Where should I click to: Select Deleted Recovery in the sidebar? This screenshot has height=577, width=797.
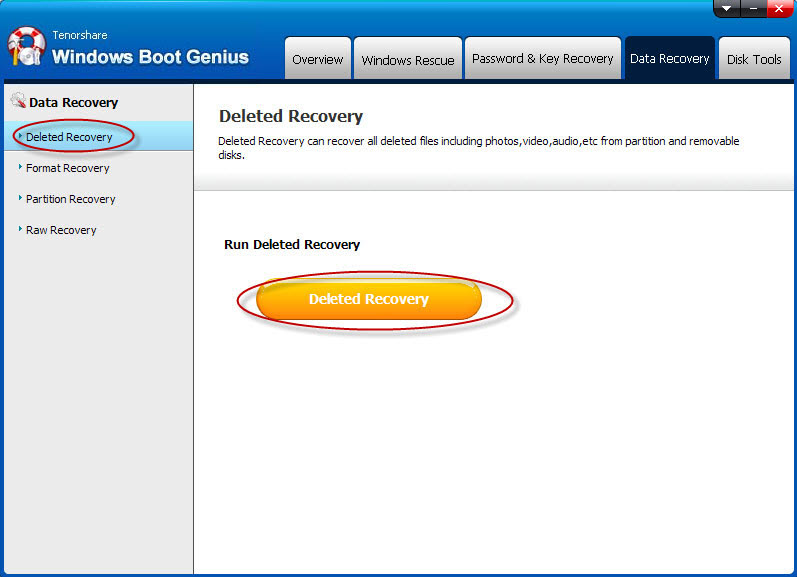click(x=69, y=137)
